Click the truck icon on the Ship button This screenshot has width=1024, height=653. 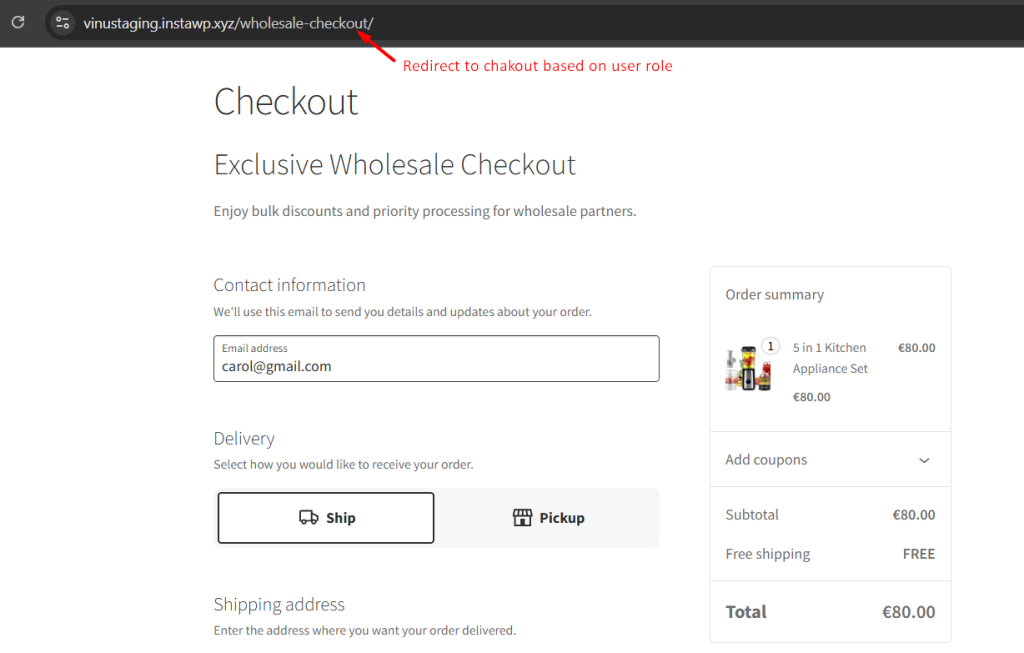(x=308, y=517)
